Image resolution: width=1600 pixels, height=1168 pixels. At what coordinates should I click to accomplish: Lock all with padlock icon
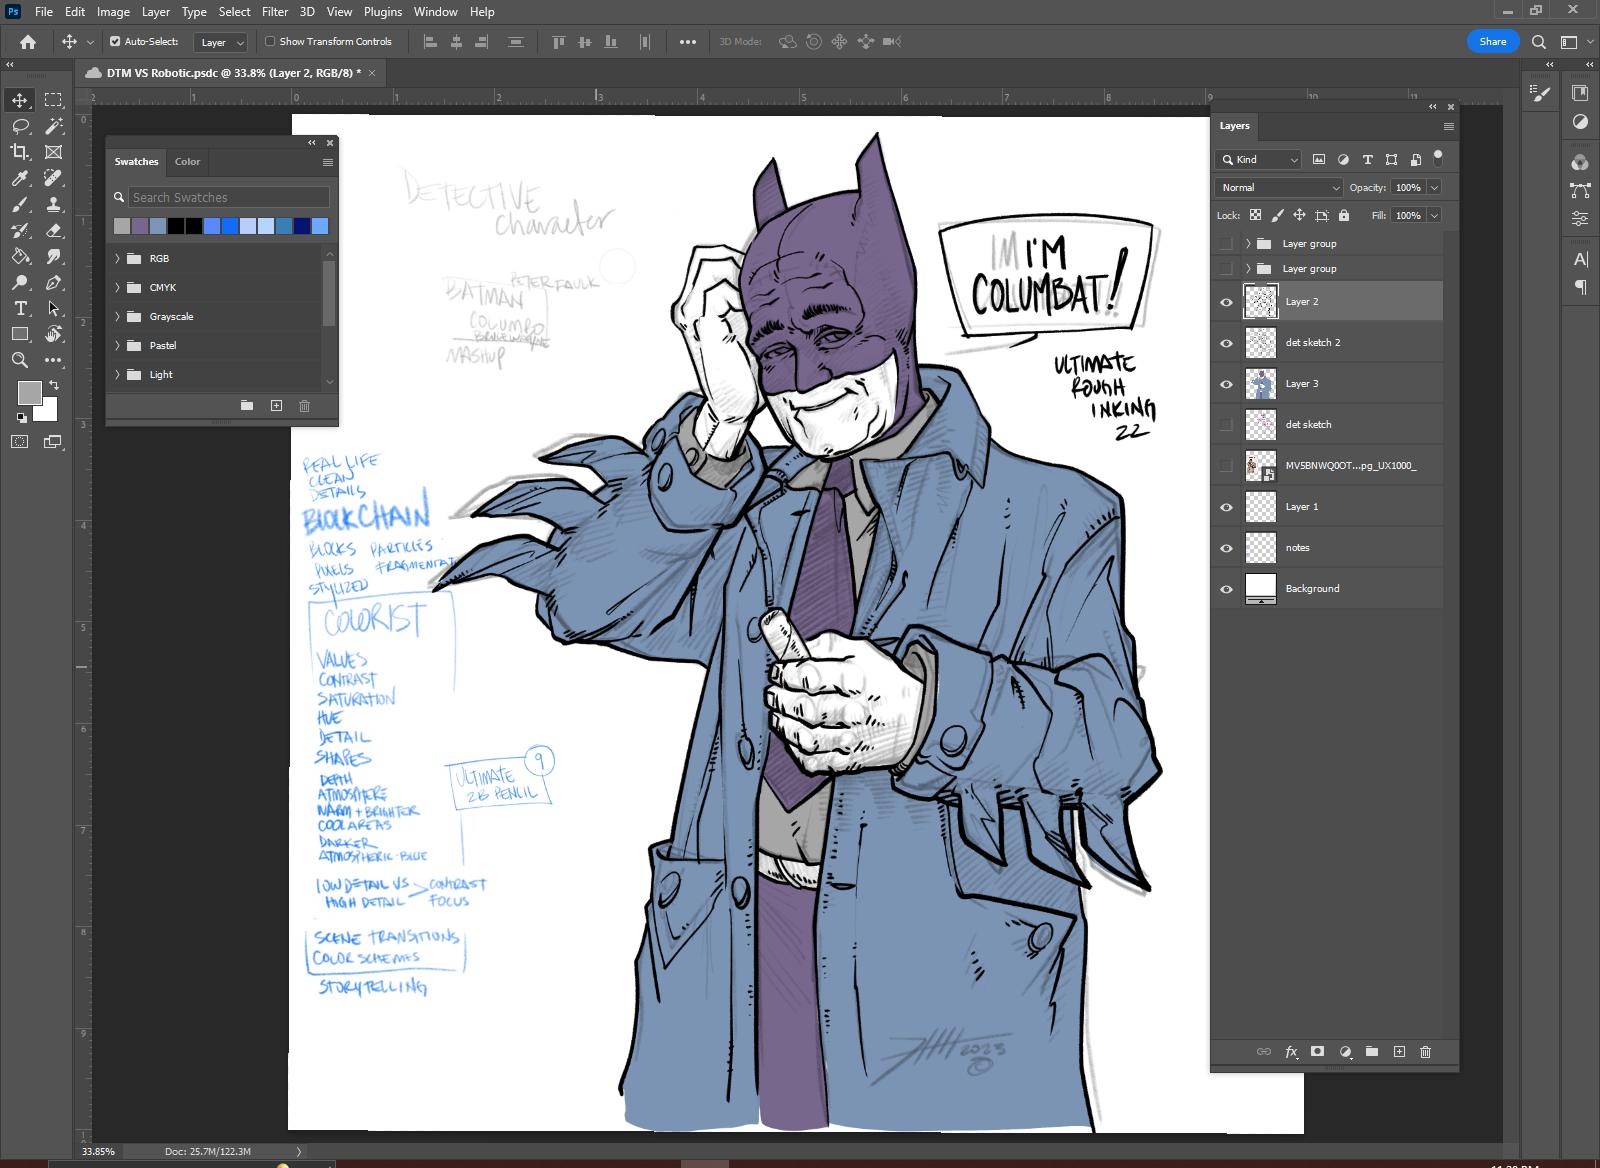coord(1344,215)
